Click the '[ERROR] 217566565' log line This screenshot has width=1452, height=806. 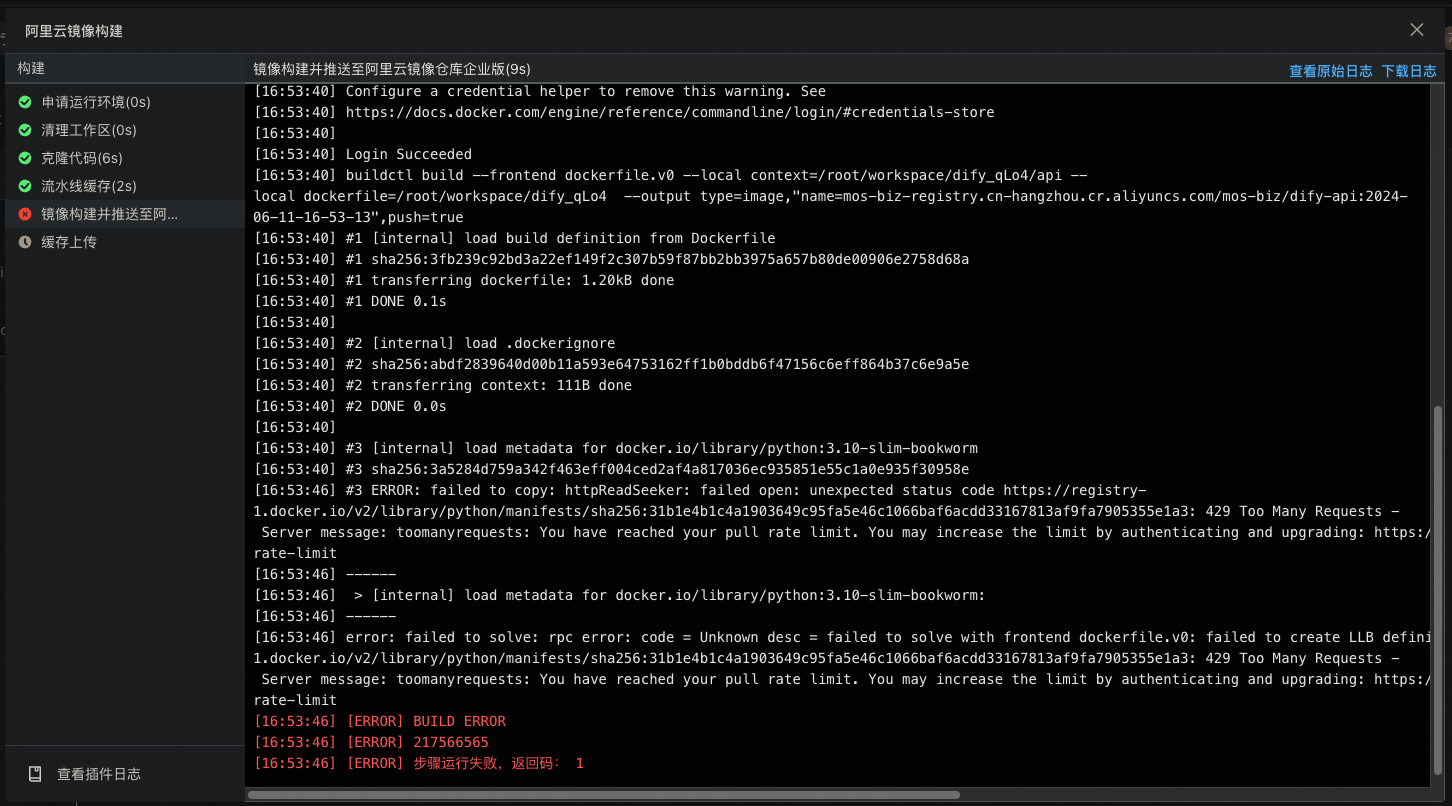coord(371,742)
